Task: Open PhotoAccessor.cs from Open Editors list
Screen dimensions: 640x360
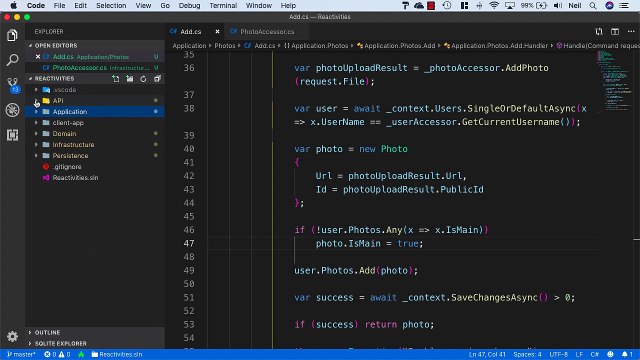Action: coord(95,68)
